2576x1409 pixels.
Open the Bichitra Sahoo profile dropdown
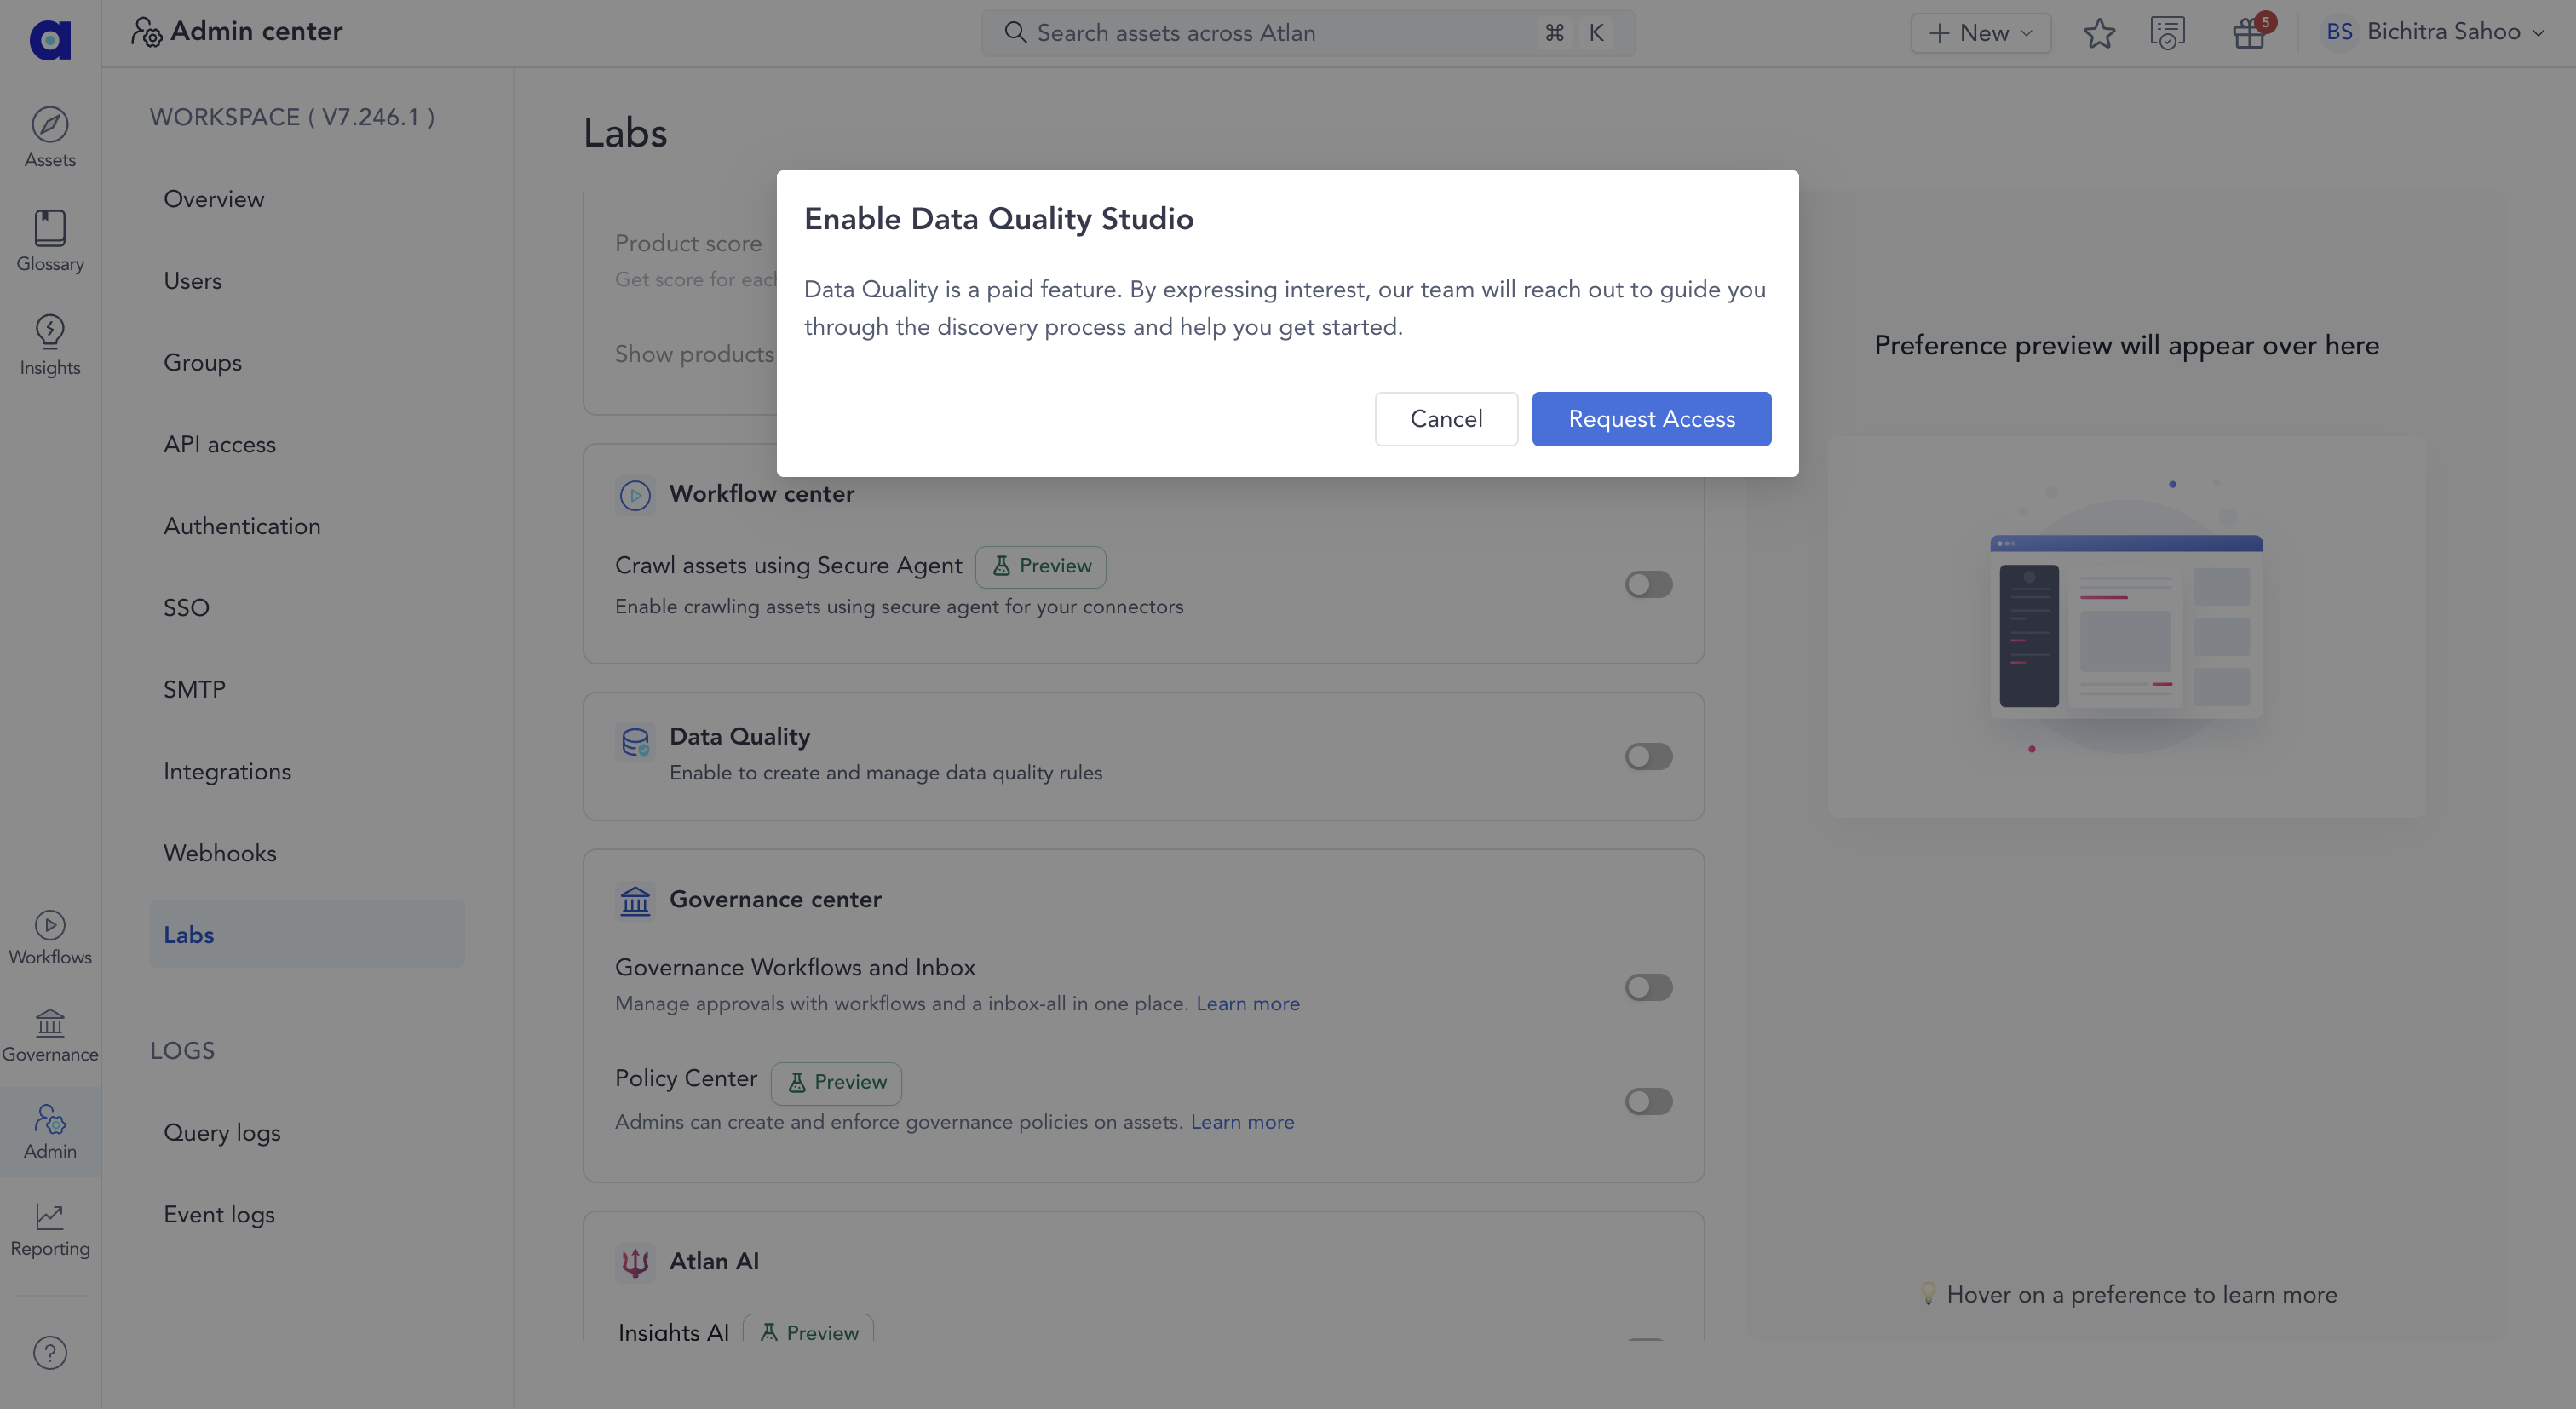click(x=2438, y=31)
